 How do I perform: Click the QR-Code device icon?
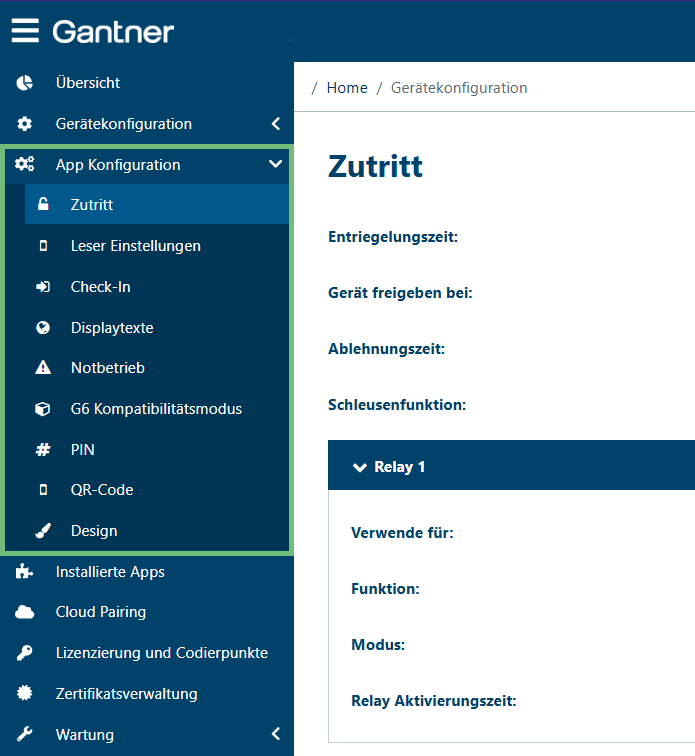43,490
